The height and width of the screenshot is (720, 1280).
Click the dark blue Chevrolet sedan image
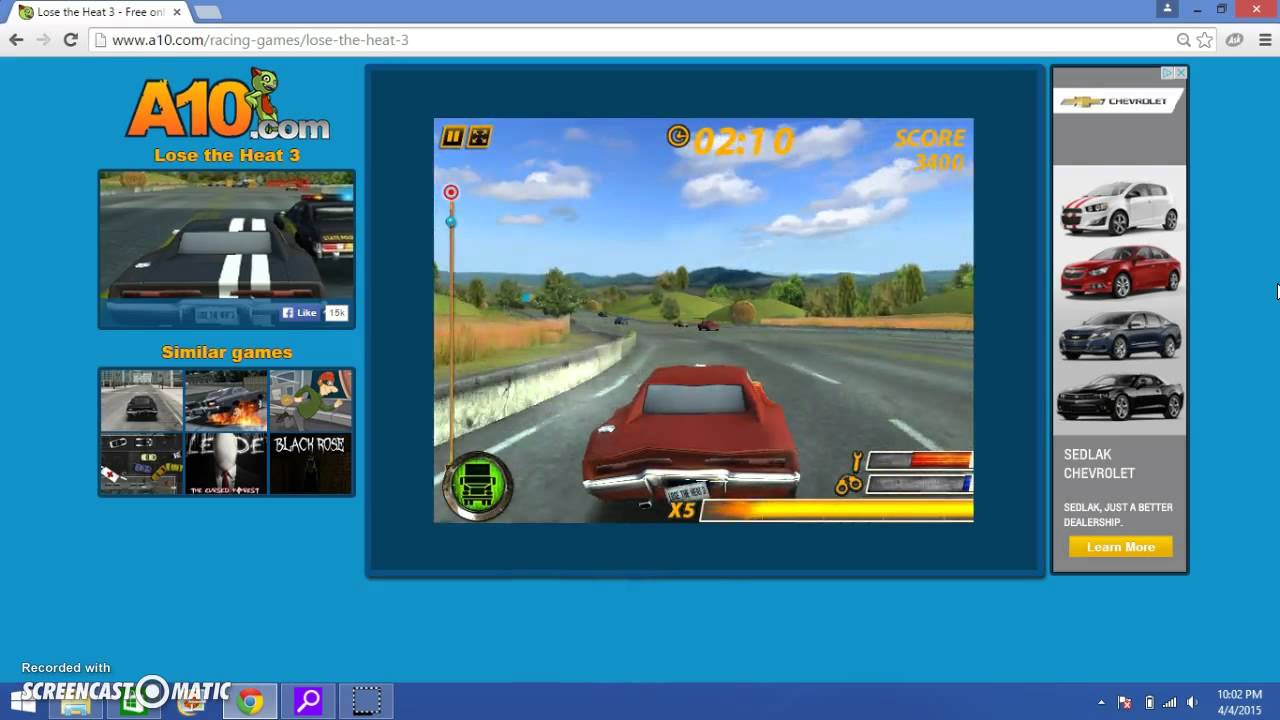[x=1120, y=335]
